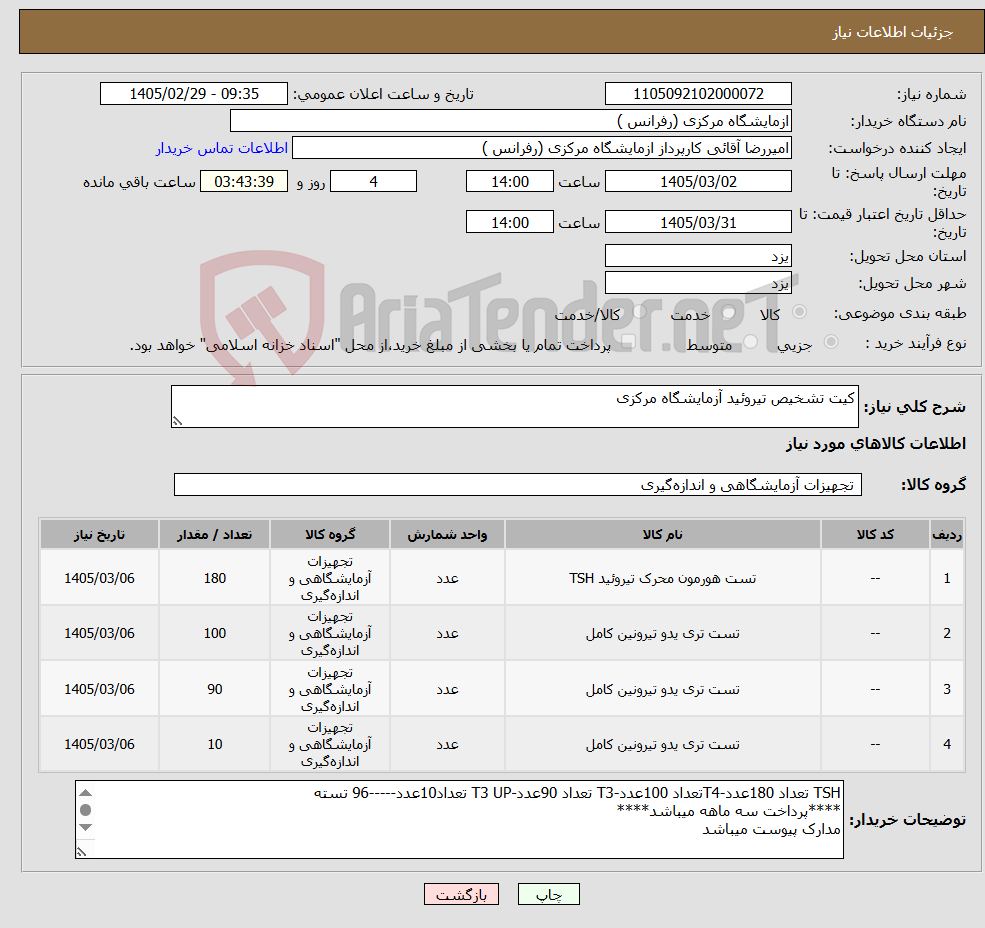Click the buyer organization name field
The image size is (985, 928).
pos(511,121)
